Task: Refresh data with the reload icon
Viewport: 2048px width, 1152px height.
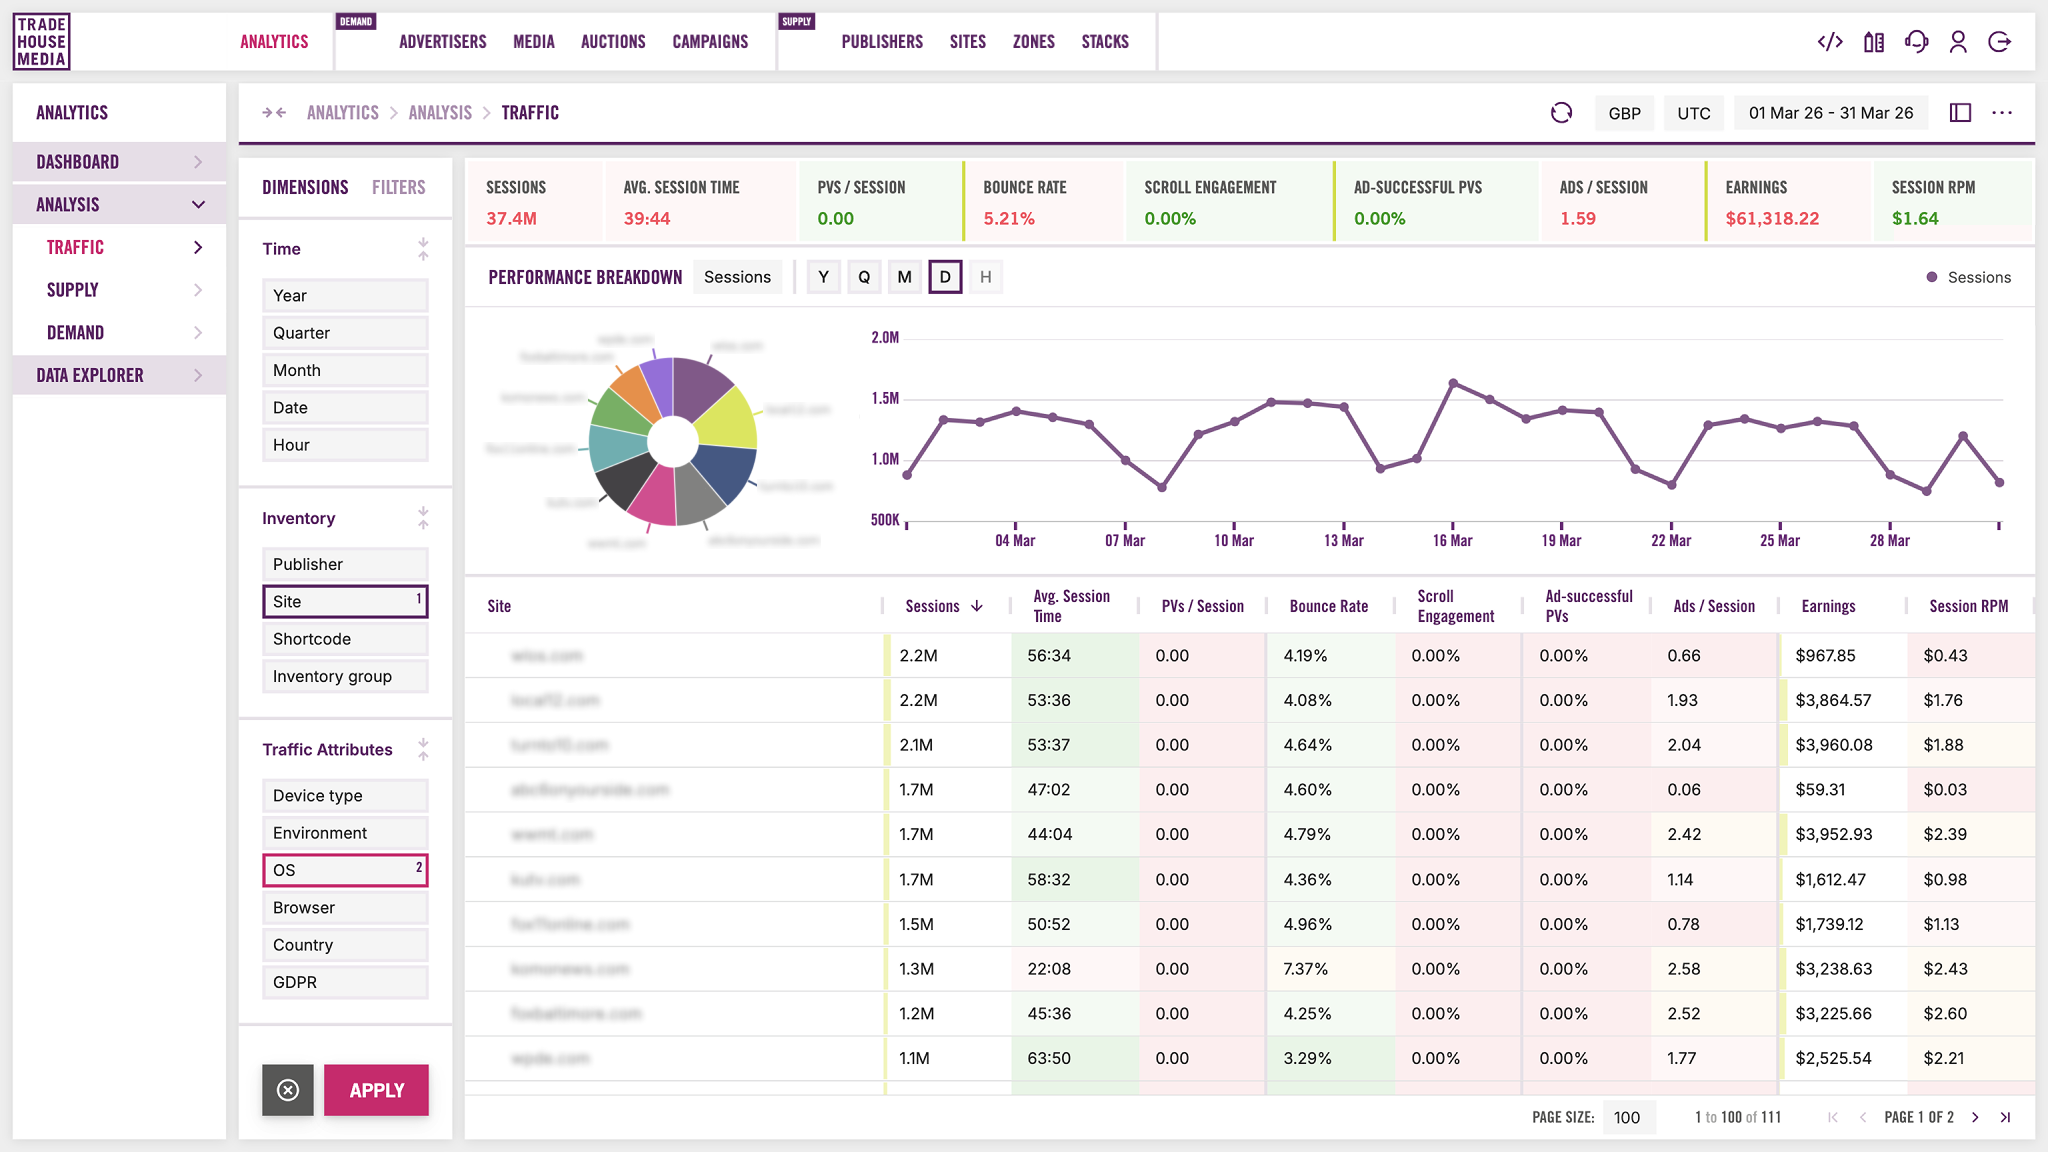Action: (1561, 113)
